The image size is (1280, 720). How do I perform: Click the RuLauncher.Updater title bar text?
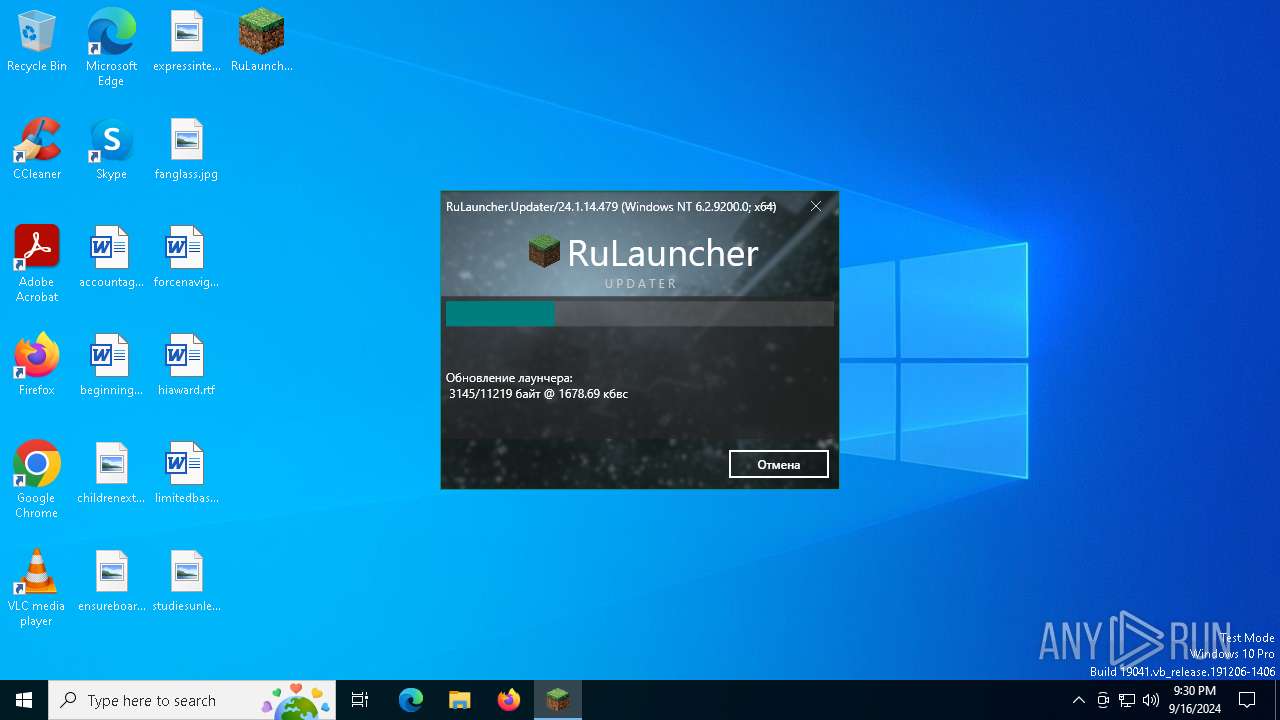[x=611, y=207]
